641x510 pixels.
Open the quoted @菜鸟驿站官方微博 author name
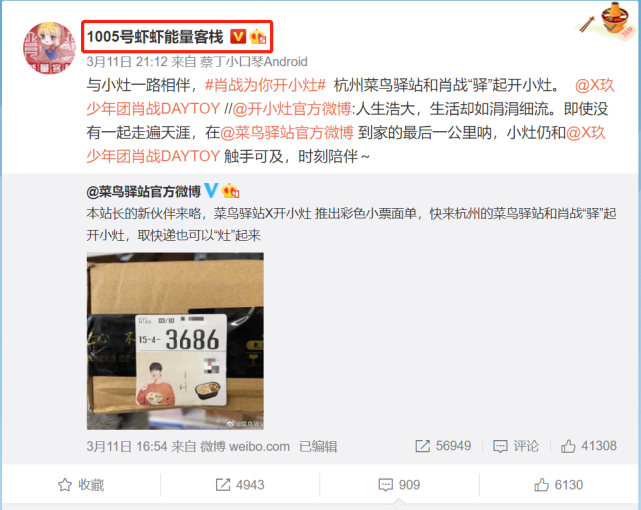coord(143,191)
